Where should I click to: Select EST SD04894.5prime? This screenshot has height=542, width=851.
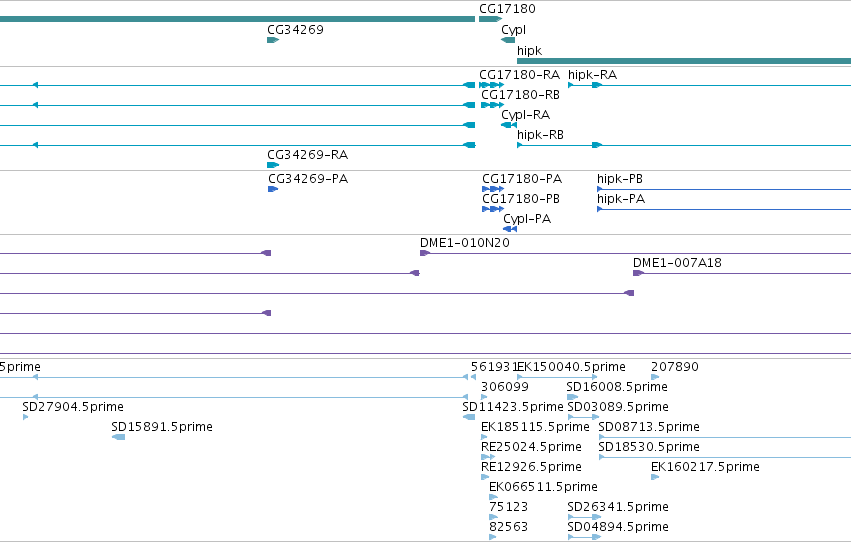click(618, 527)
